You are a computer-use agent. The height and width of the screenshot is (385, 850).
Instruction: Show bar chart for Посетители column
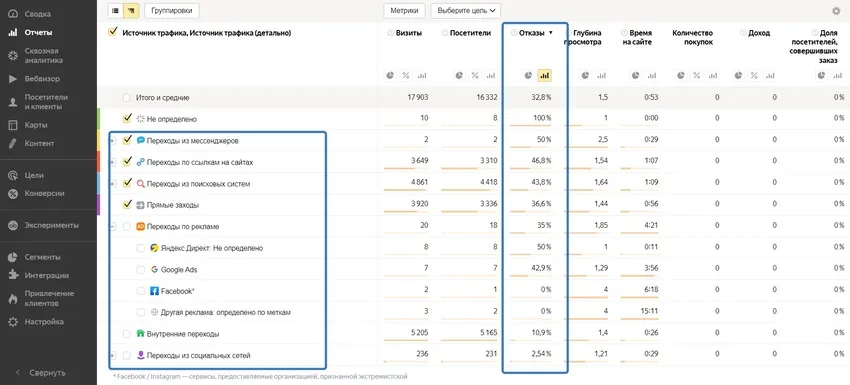coord(491,75)
